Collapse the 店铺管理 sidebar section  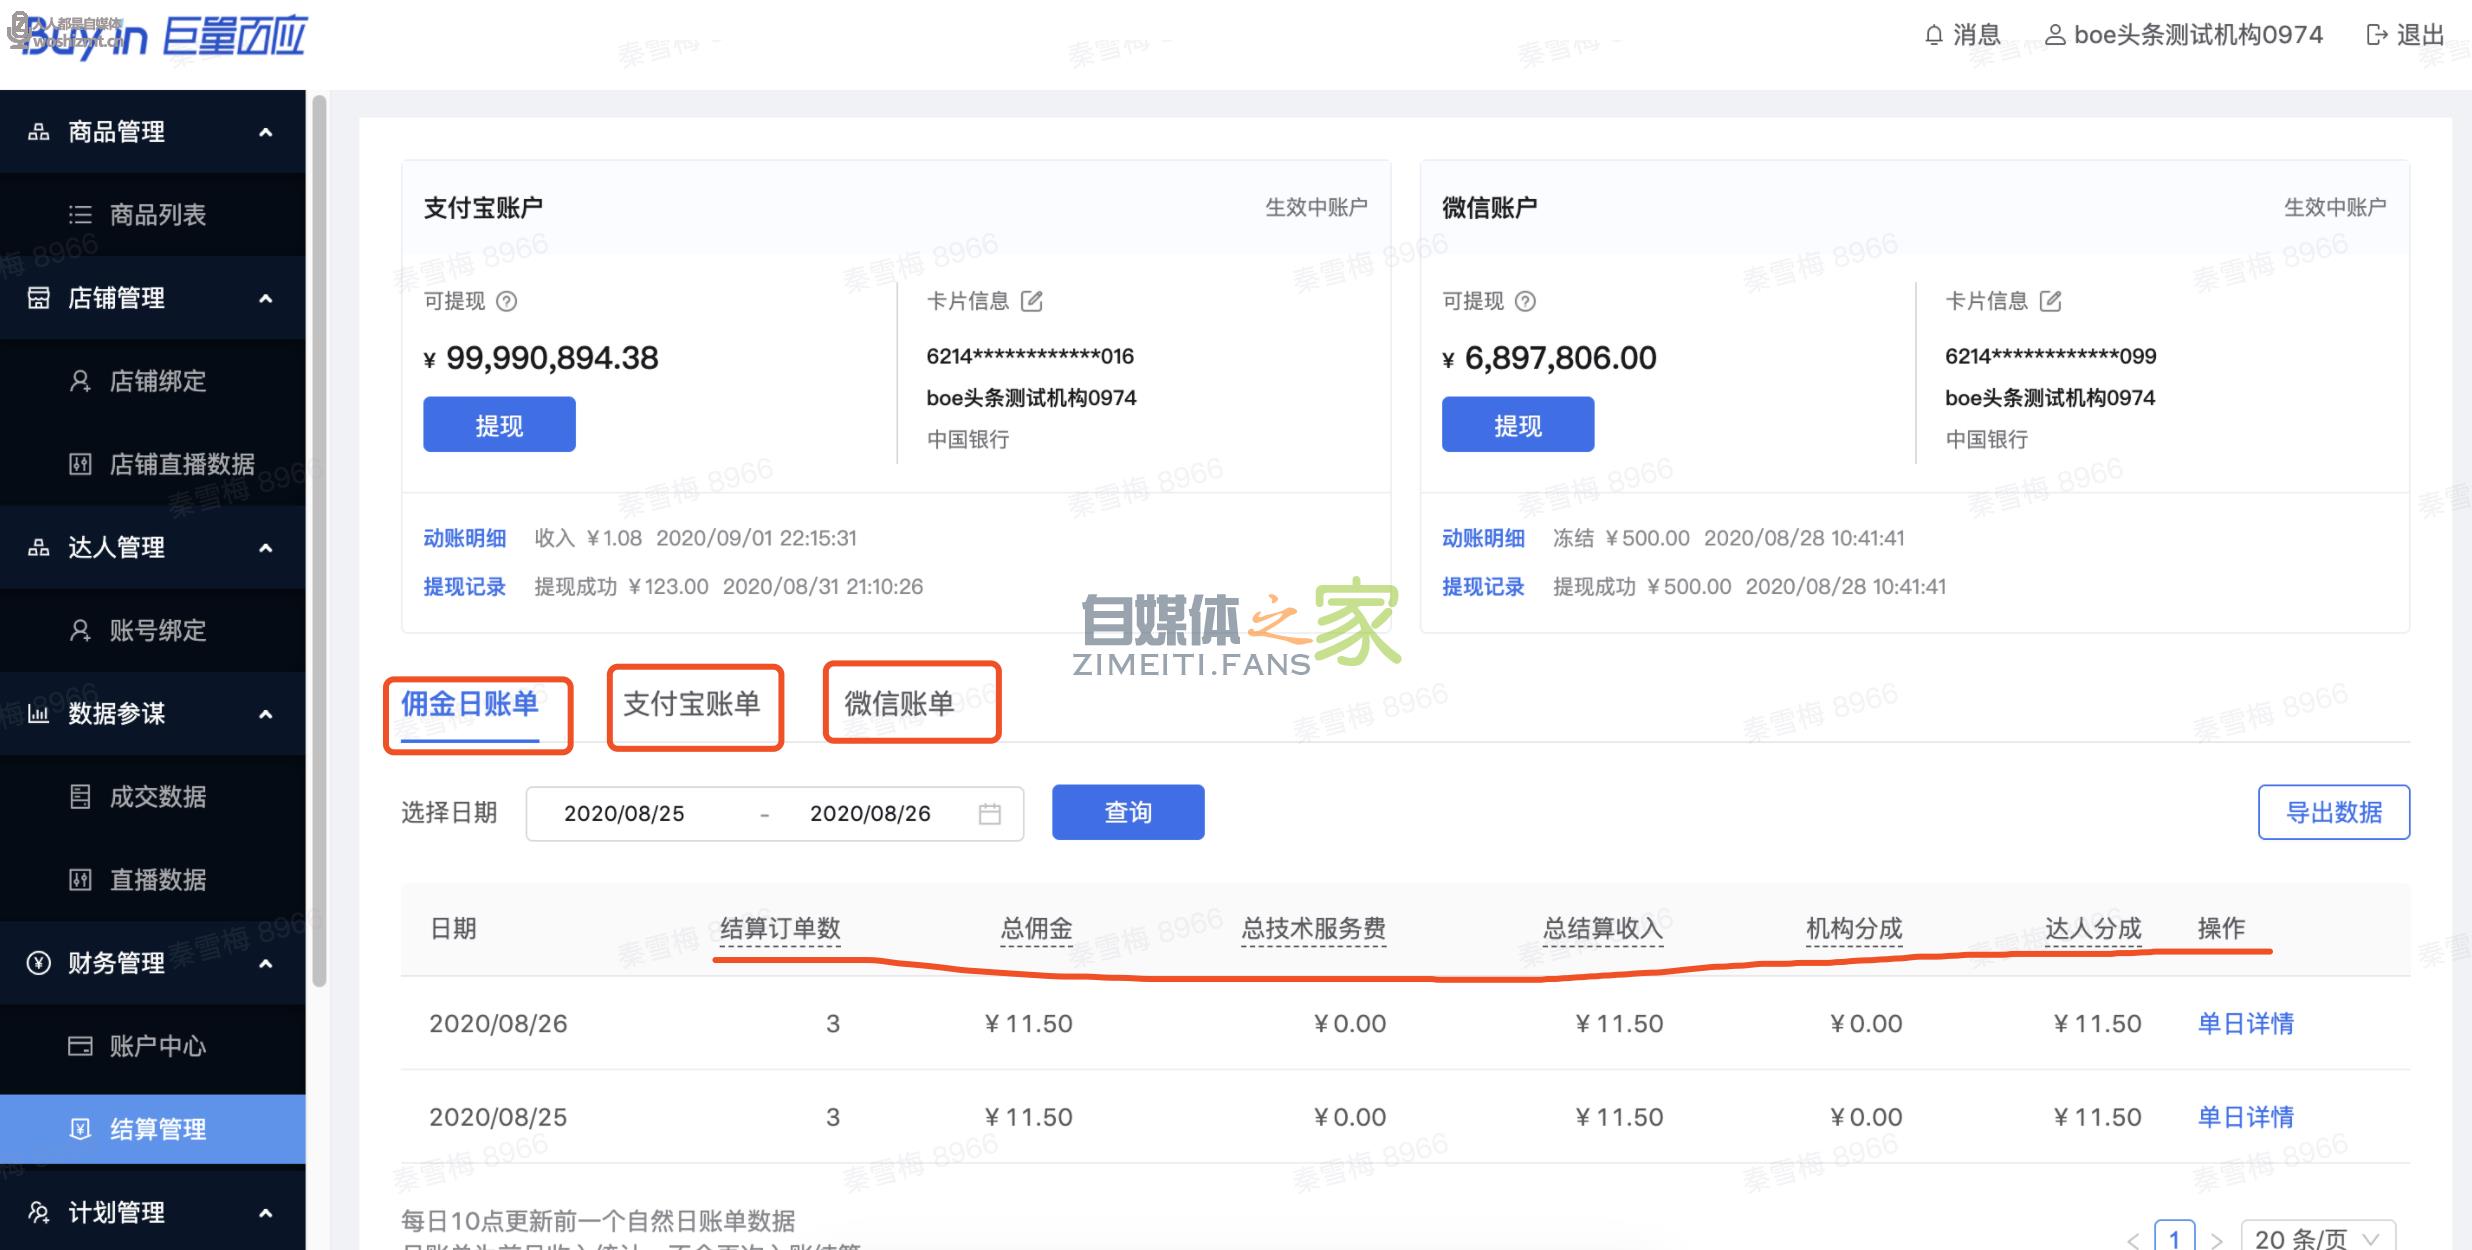click(x=265, y=298)
